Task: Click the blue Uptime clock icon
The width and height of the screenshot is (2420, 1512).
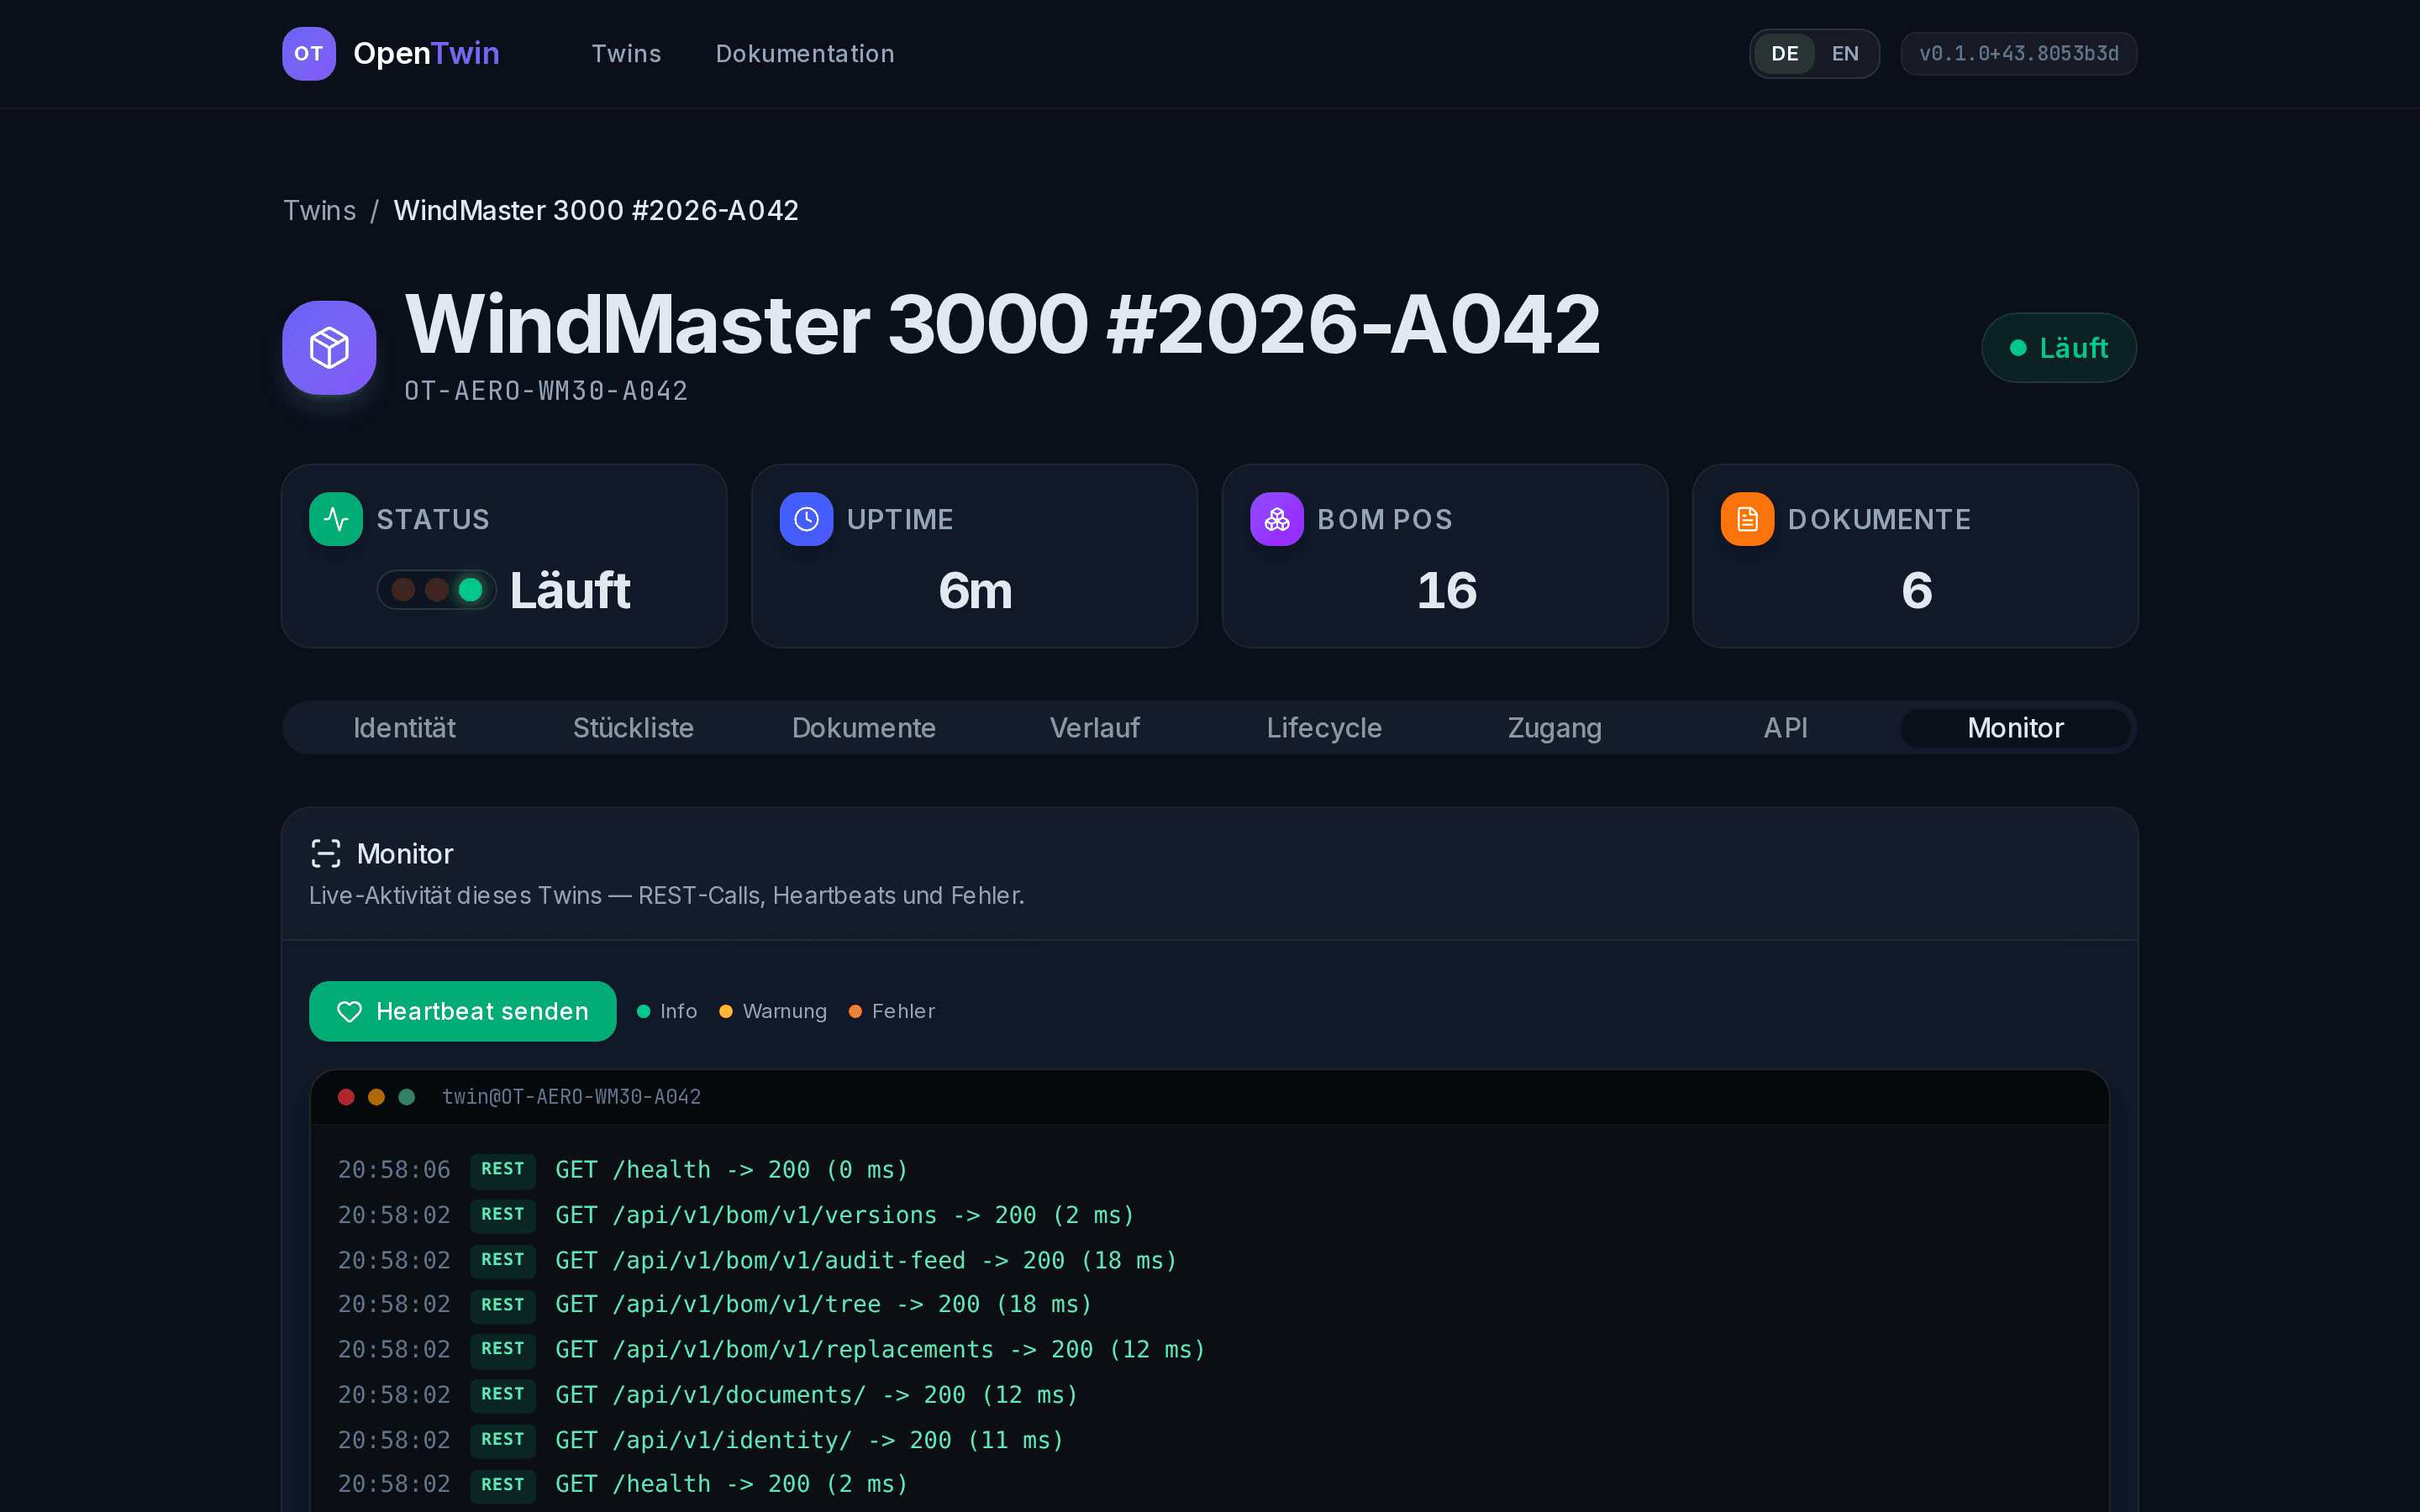Action: [x=806, y=519]
